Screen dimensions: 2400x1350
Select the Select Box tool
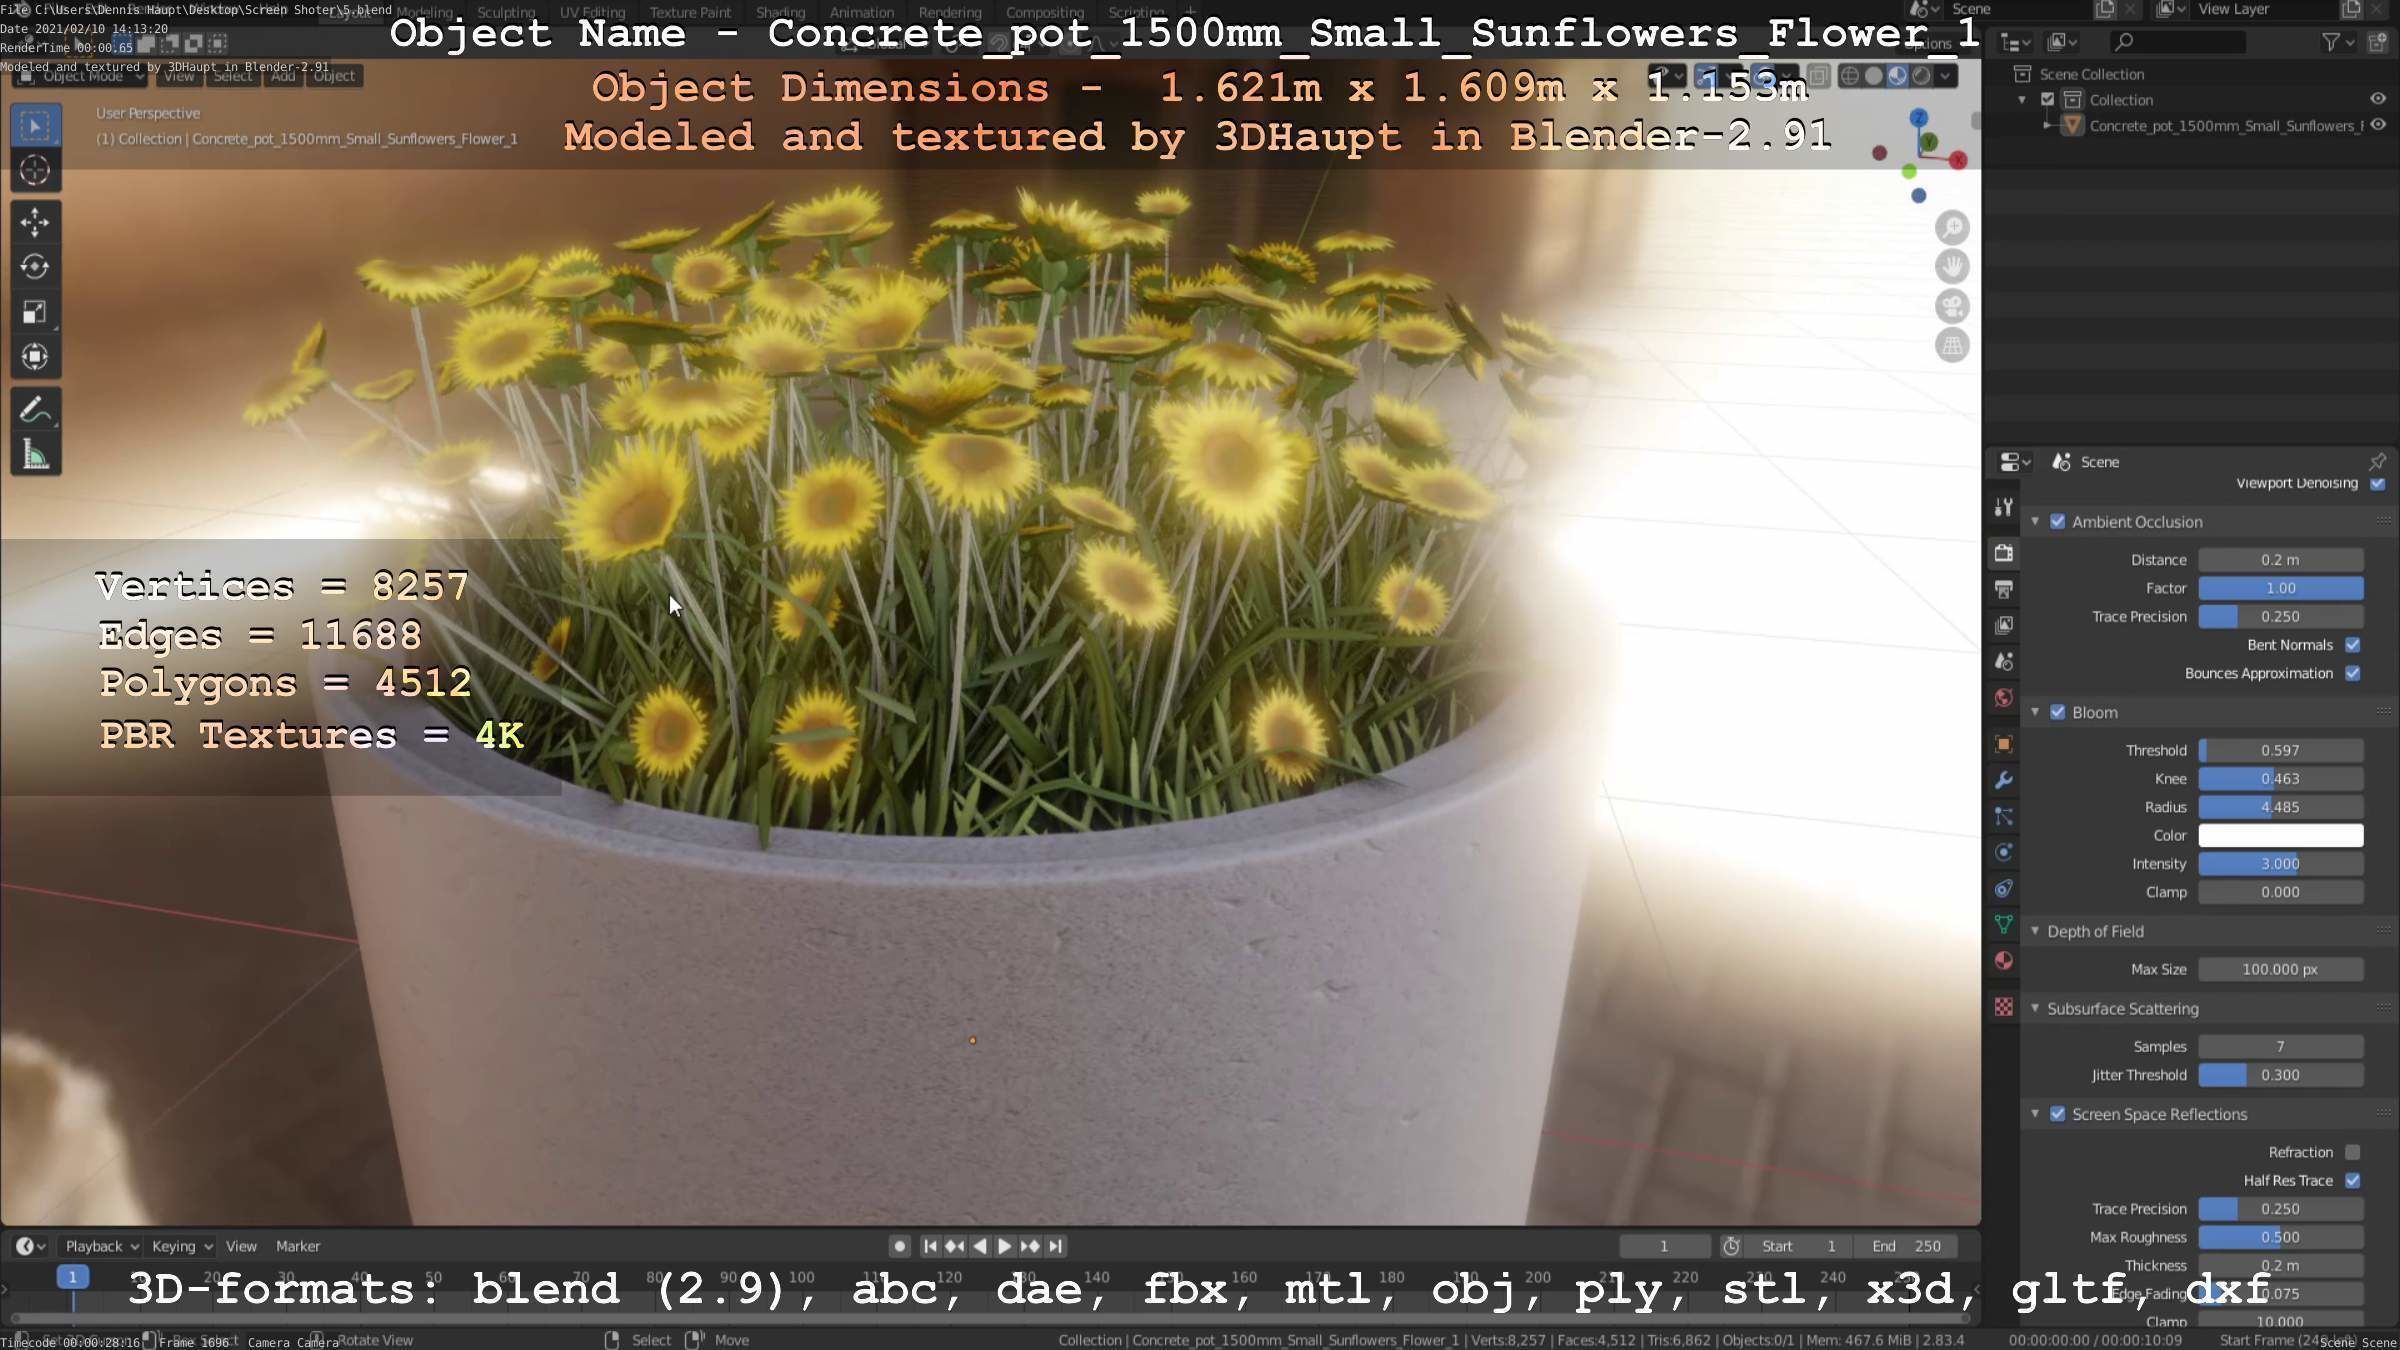35,126
